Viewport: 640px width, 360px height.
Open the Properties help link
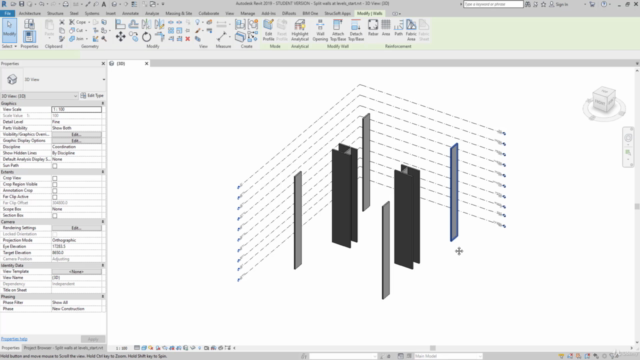pyautogui.click(x=14, y=339)
